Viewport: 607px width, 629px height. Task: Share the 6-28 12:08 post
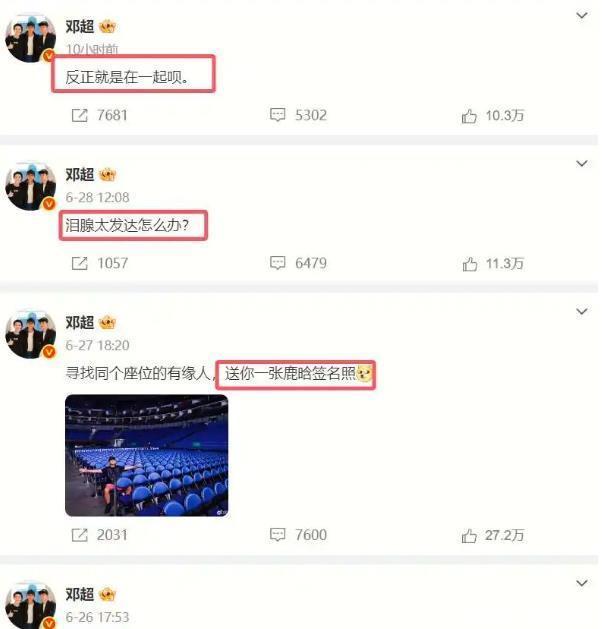[x=99, y=264]
